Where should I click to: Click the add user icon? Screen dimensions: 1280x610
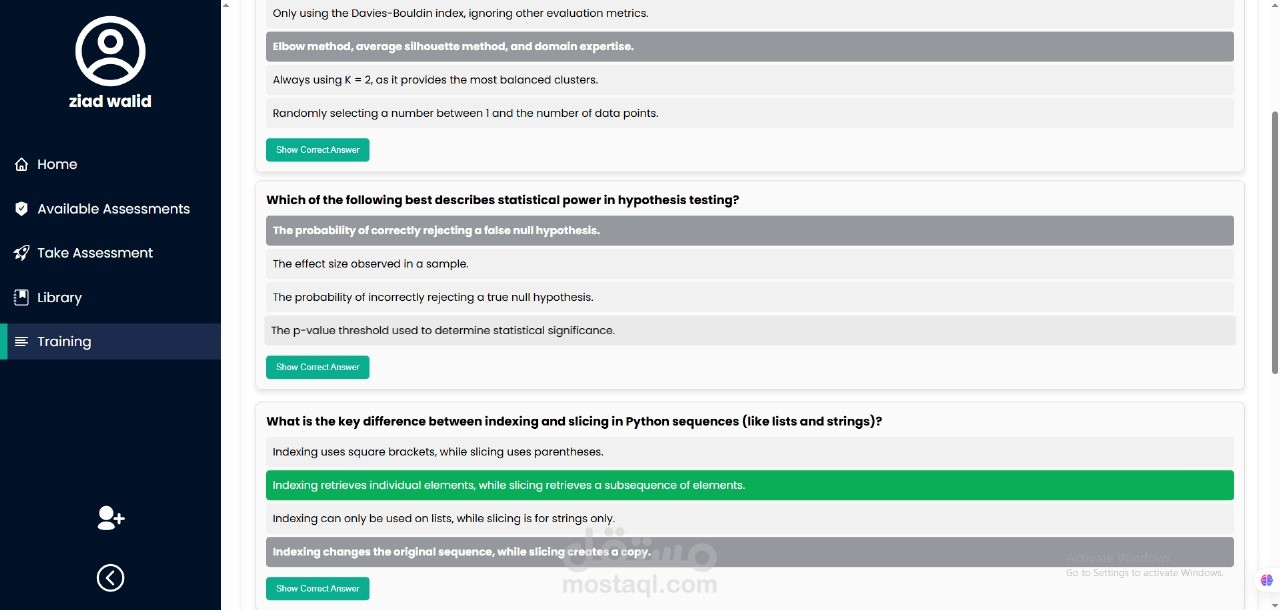point(111,518)
